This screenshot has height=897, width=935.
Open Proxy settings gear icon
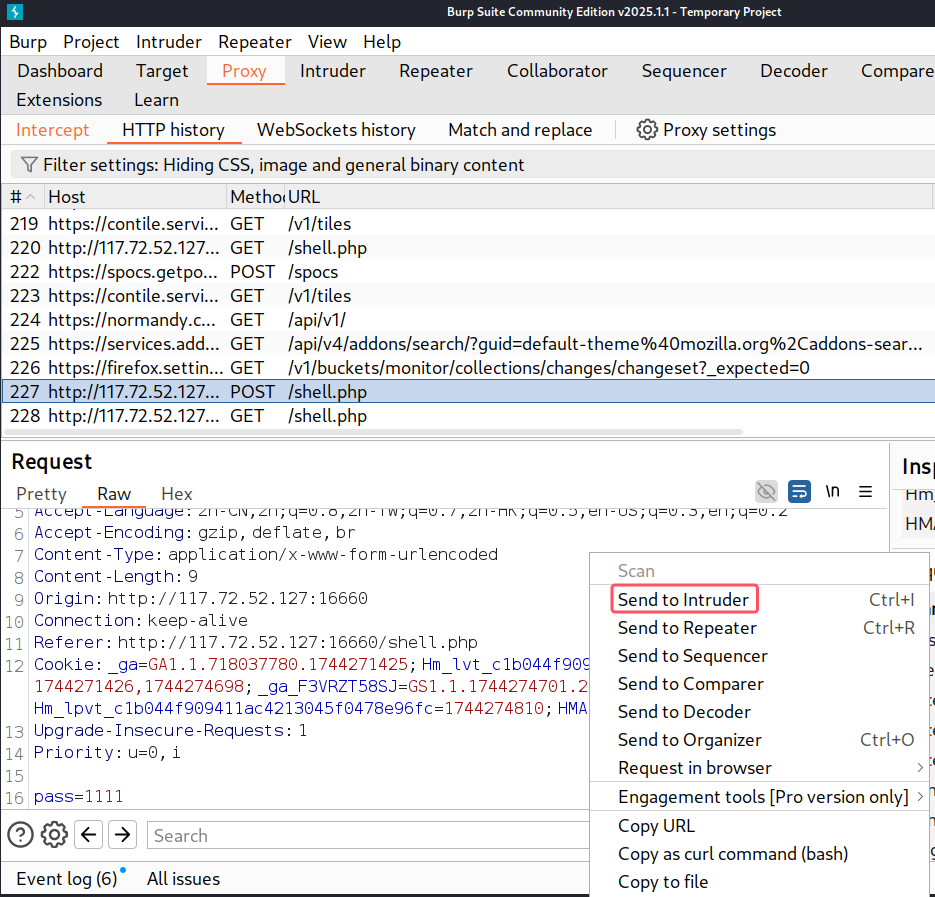click(x=647, y=129)
